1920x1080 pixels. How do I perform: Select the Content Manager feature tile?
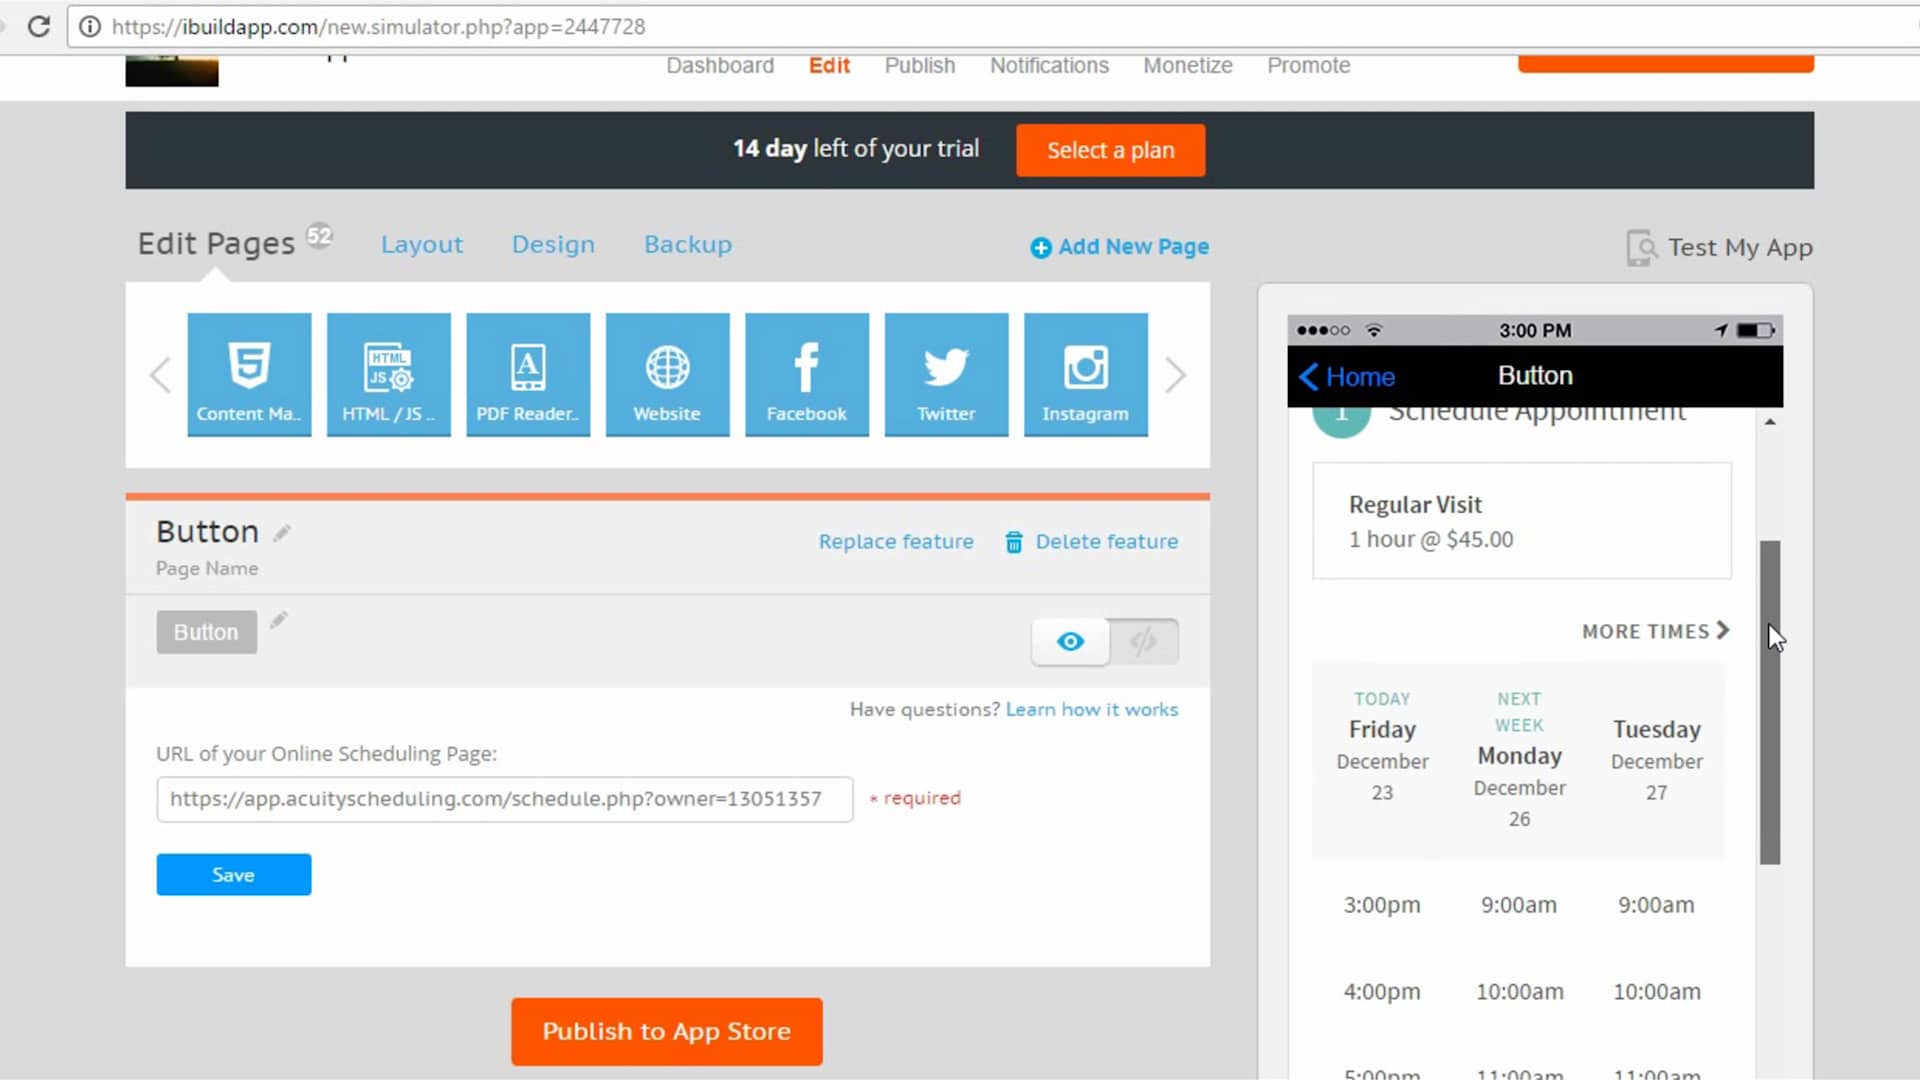coord(249,375)
